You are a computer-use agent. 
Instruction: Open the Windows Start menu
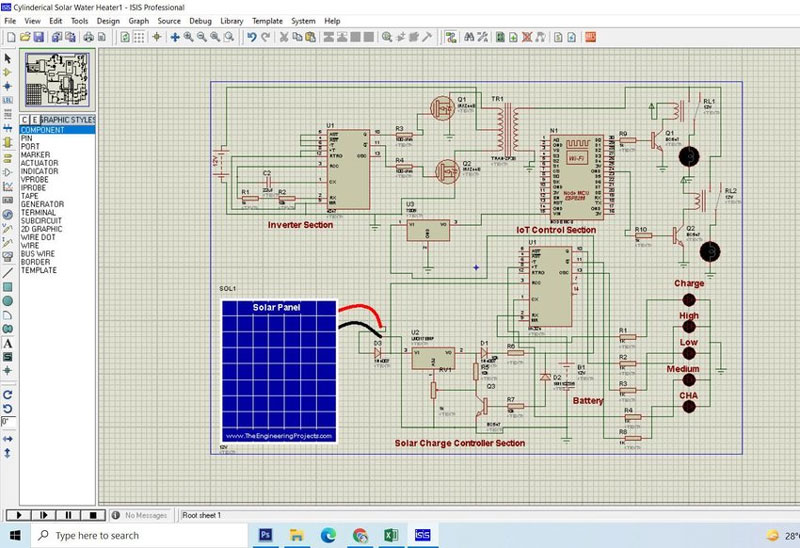(x=15, y=535)
